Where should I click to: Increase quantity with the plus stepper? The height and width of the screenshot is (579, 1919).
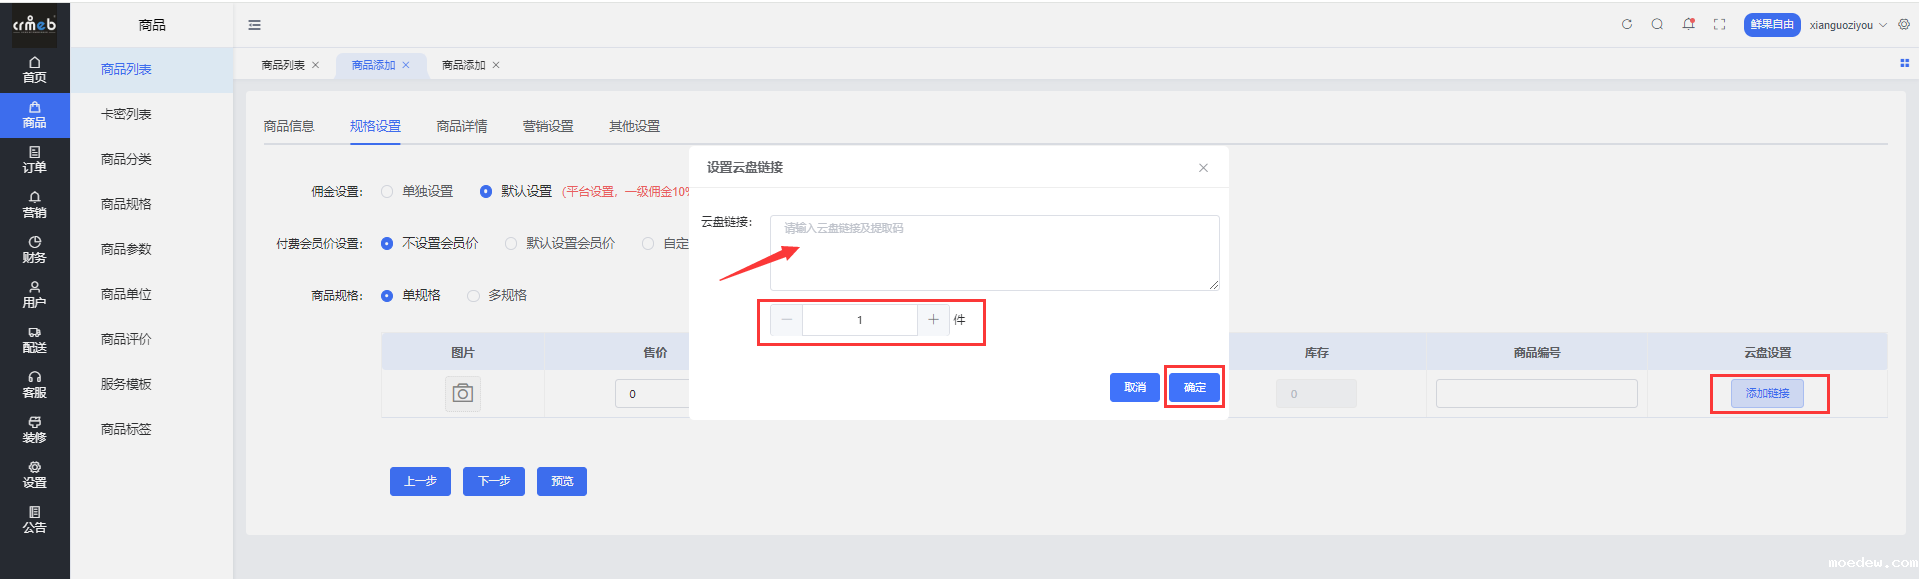[x=933, y=320]
